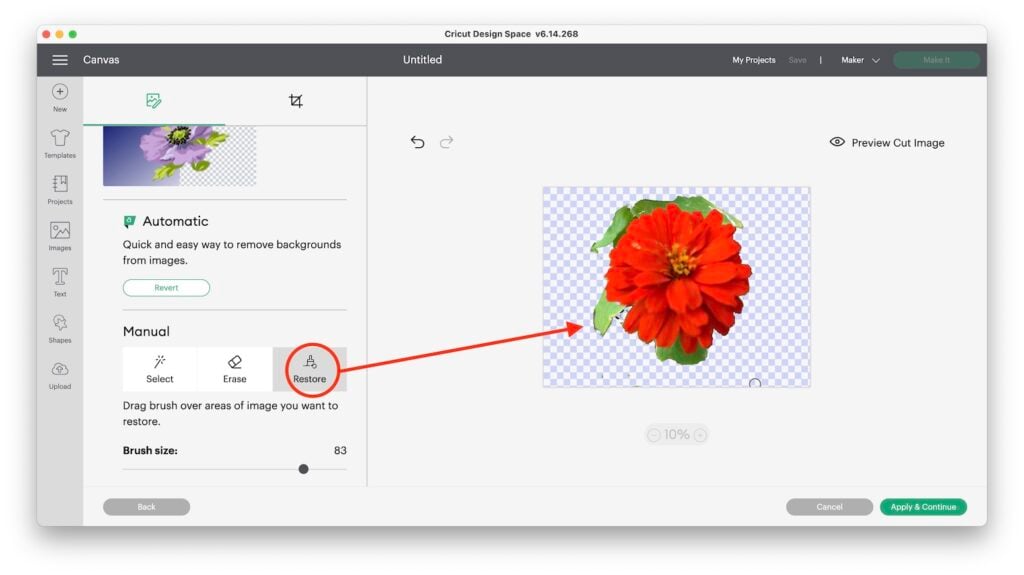Open My Projects
The image size is (1024, 575).
754,60
